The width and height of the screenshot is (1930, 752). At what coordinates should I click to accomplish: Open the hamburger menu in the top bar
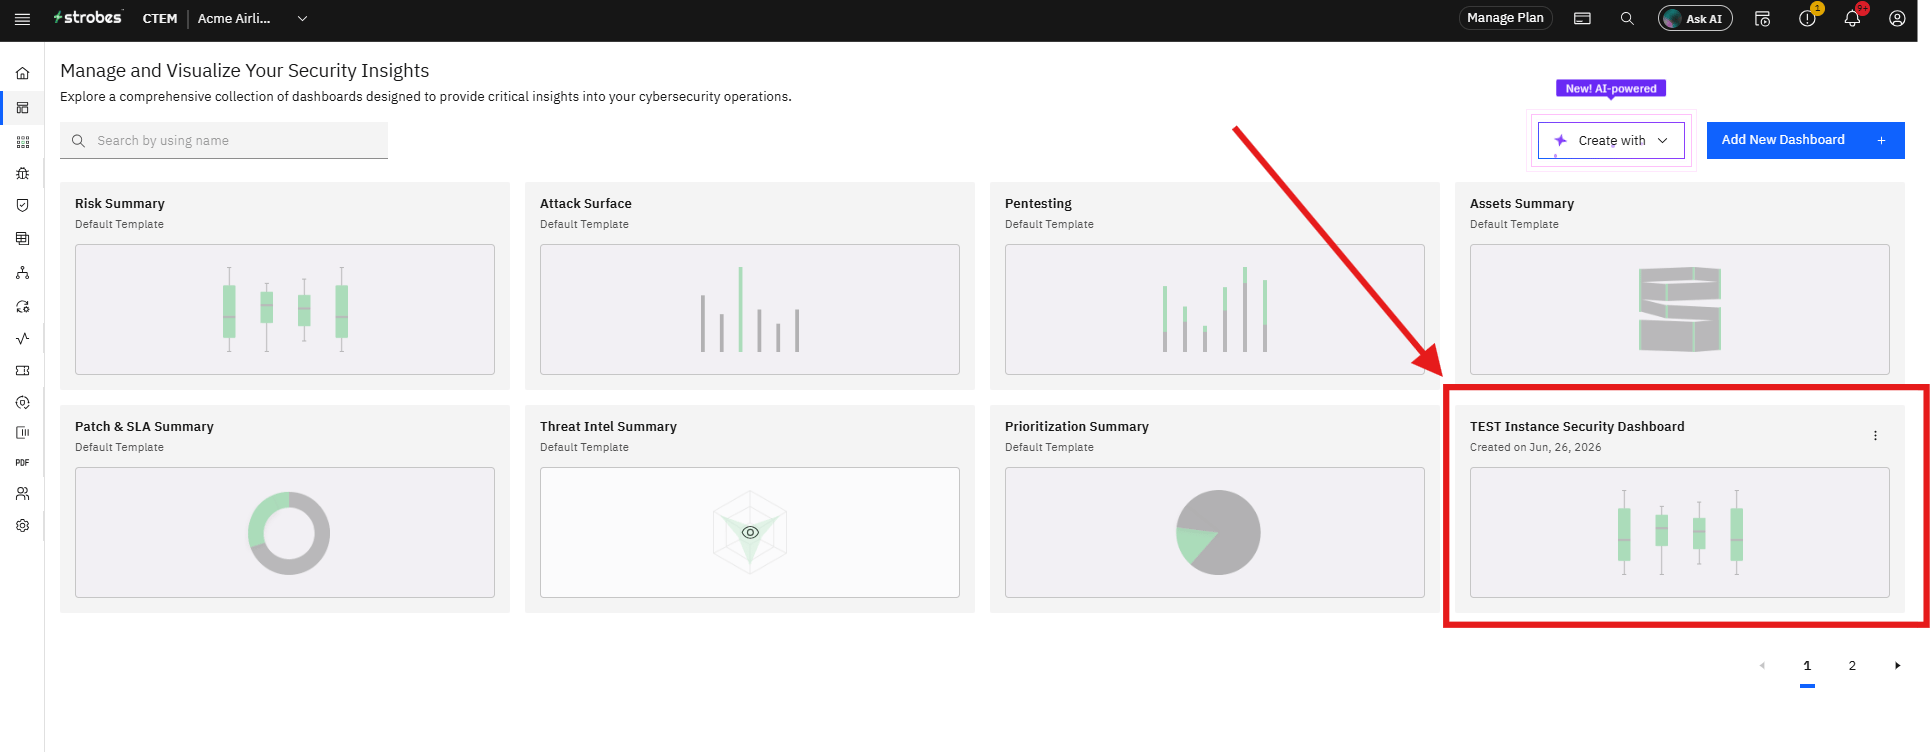pos(22,19)
